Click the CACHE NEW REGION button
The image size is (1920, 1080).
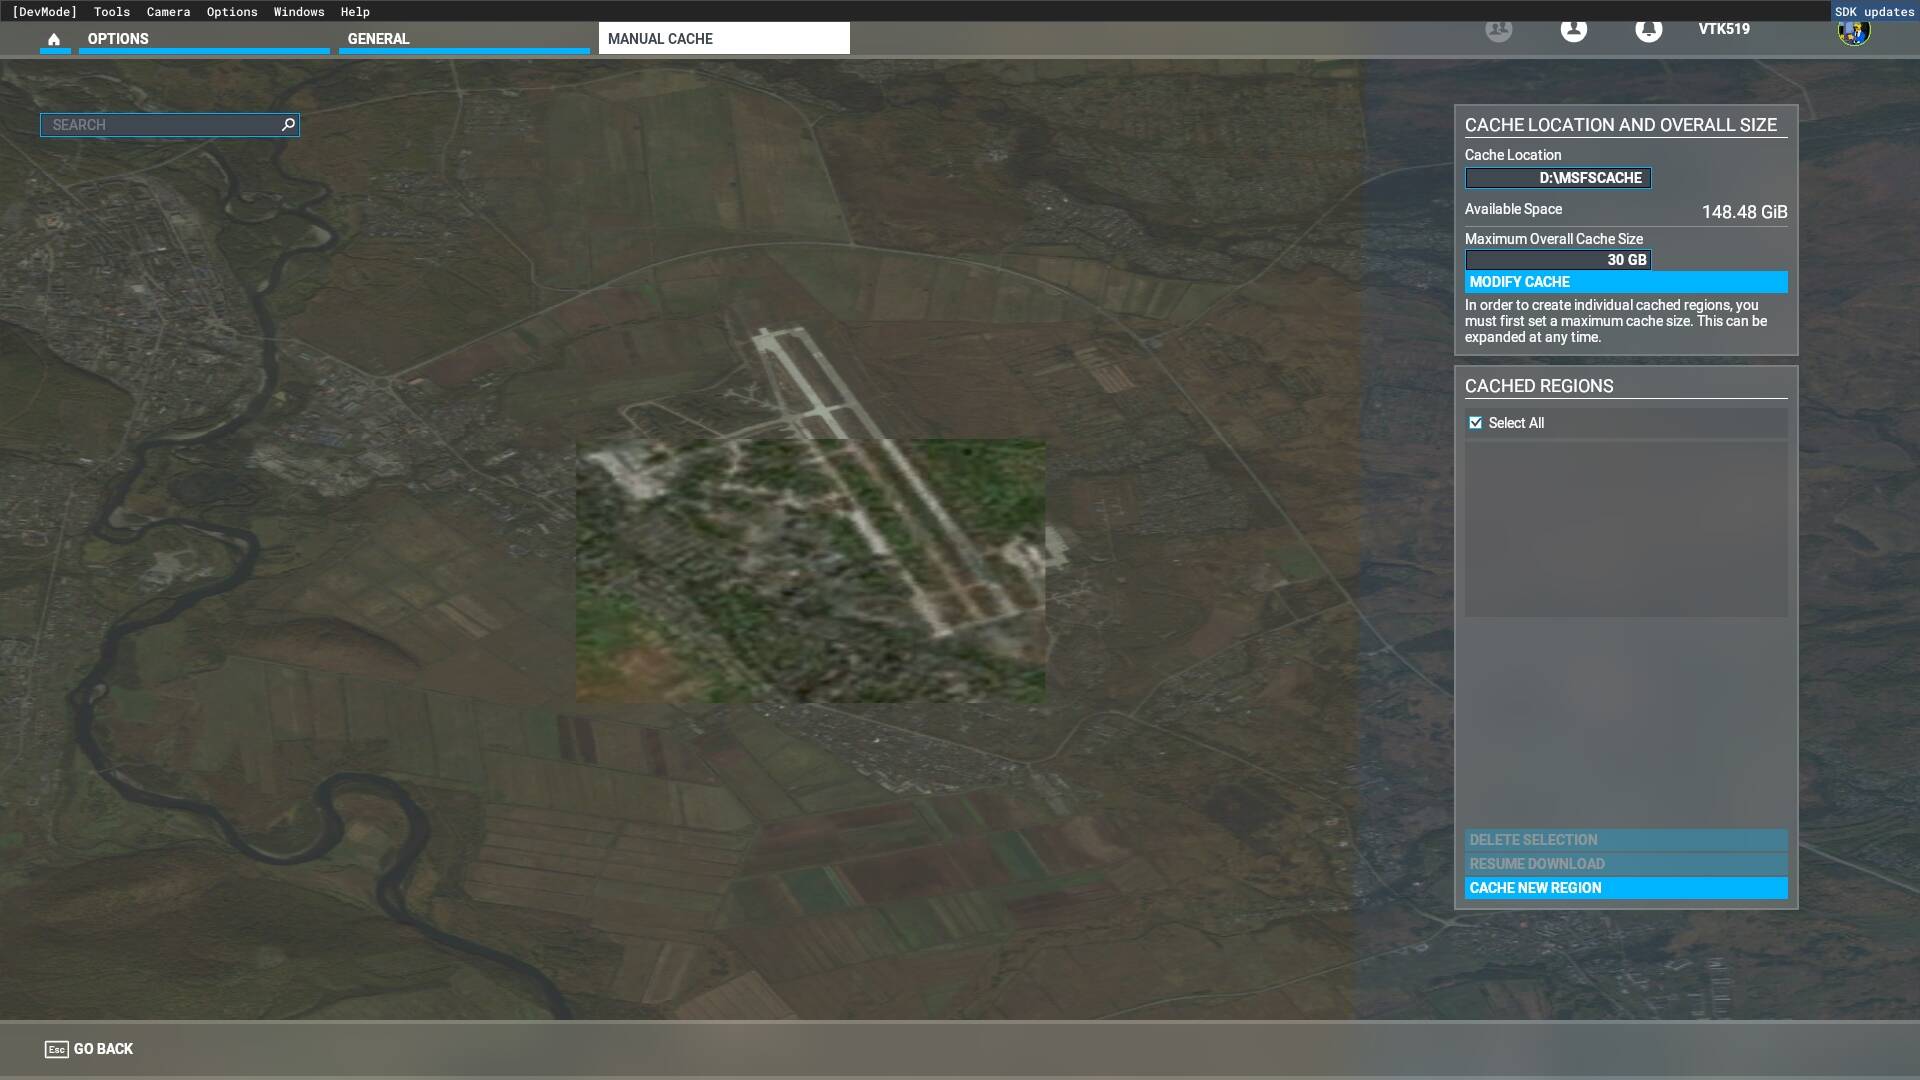pos(1626,888)
